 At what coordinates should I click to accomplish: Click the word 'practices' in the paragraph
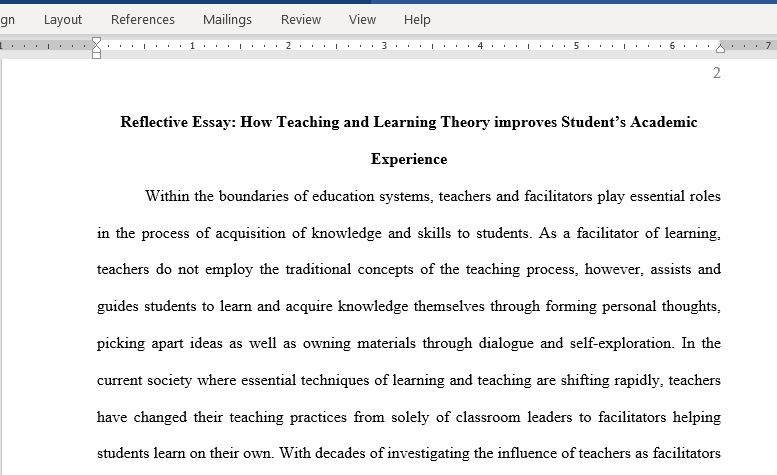click(x=318, y=417)
